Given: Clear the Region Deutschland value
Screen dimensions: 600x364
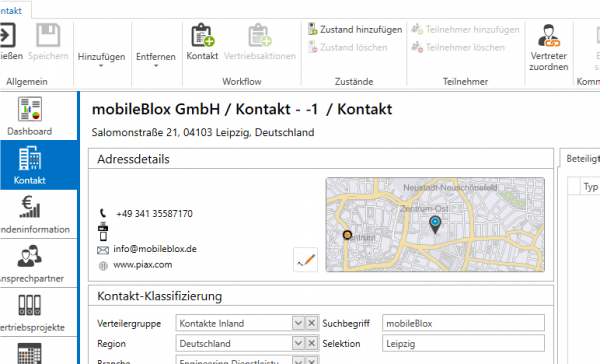Looking at the screenshot, I should coord(311,343).
